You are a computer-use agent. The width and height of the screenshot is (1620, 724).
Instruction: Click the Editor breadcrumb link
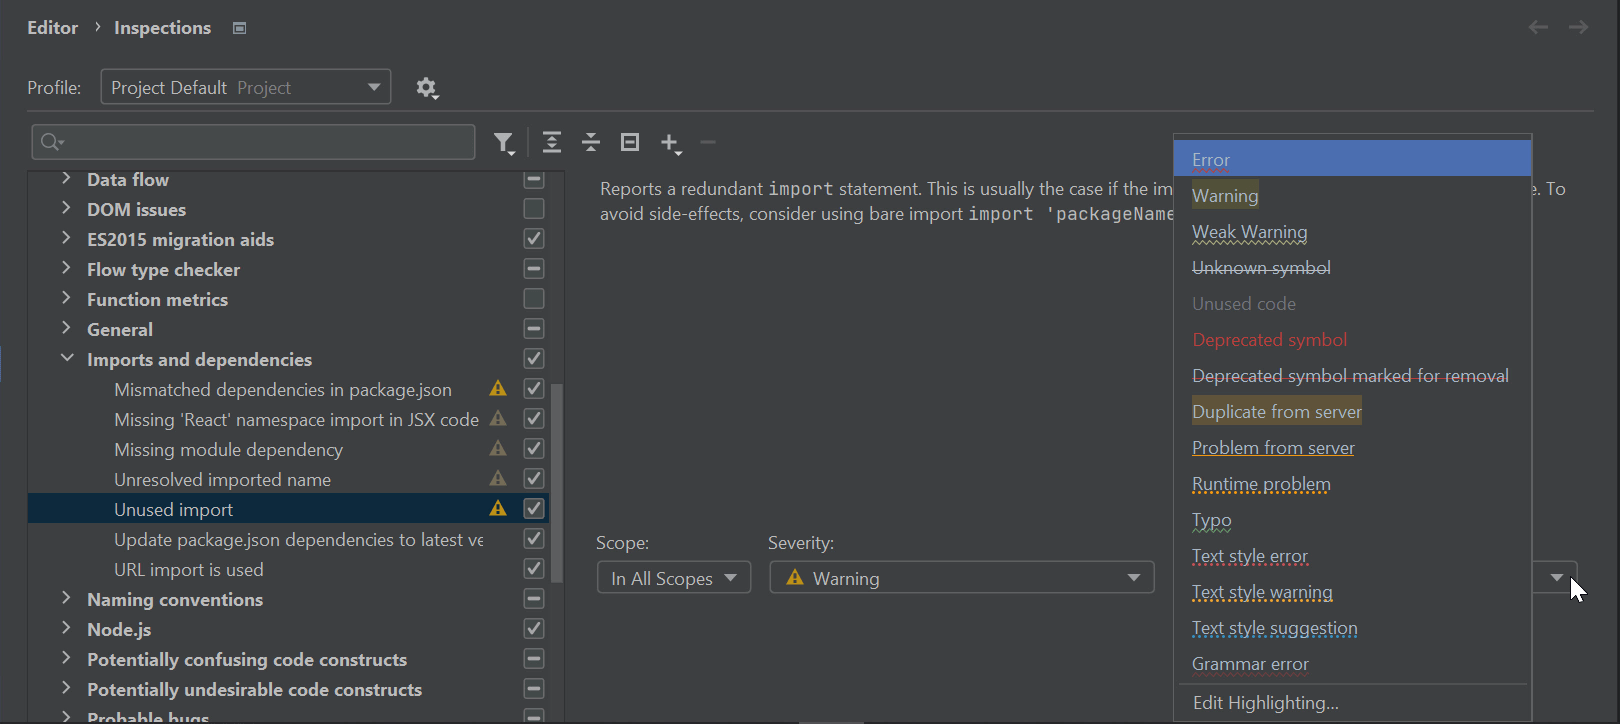(52, 28)
